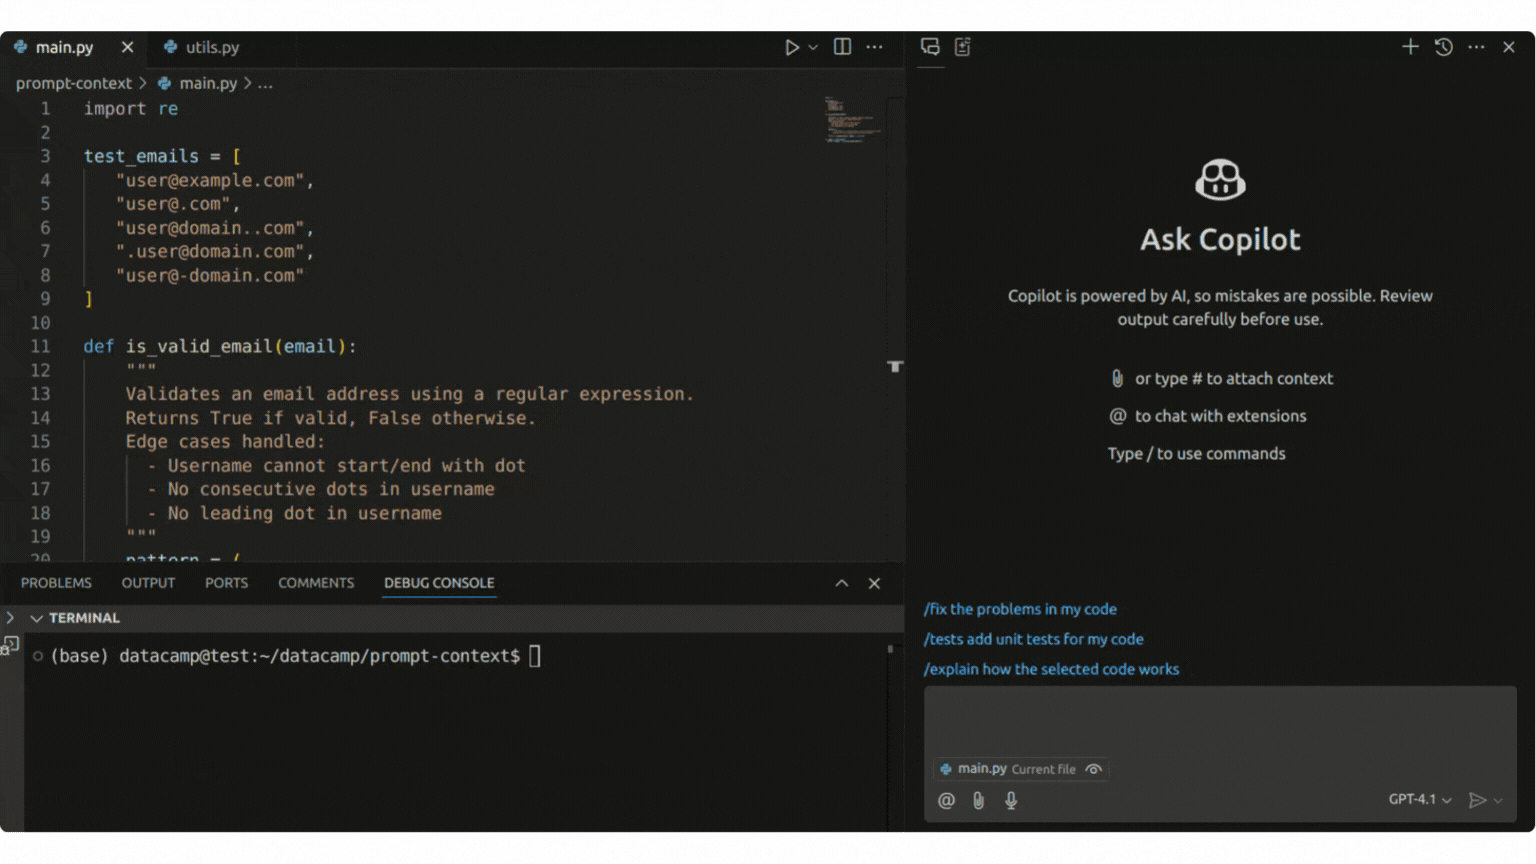Screen dimensions: 1536x864
Task: Start voice input with microphone icon
Action: click(x=1011, y=800)
